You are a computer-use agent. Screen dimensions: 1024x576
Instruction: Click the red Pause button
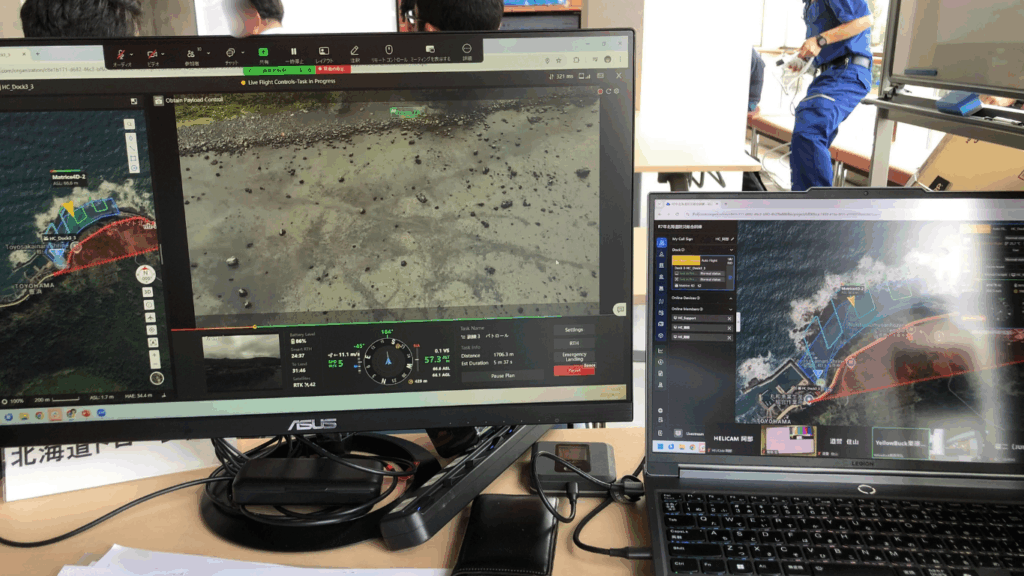coord(574,370)
